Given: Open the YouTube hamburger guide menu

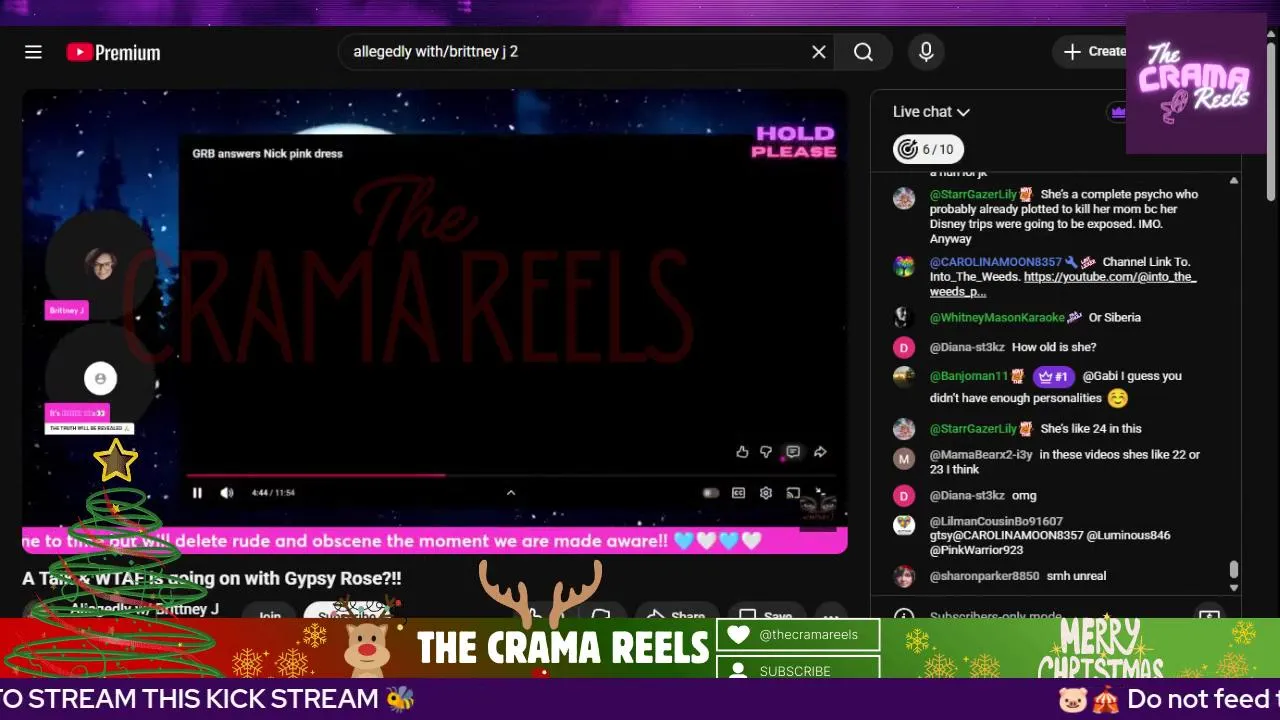Looking at the screenshot, I should coord(33,52).
